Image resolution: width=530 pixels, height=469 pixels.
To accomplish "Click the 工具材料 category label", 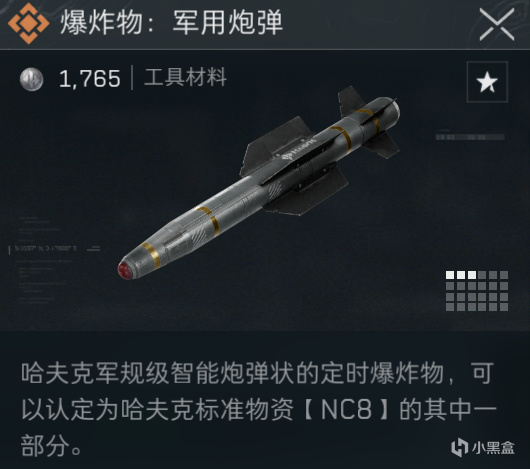I will click(x=185, y=77).
